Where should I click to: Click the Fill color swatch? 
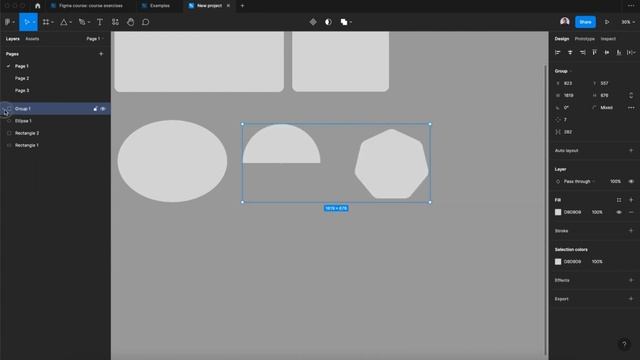point(558,212)
